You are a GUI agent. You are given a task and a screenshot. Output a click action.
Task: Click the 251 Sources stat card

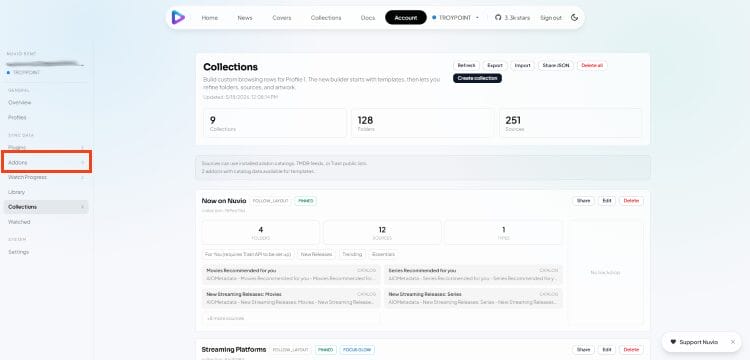[571, 123]
